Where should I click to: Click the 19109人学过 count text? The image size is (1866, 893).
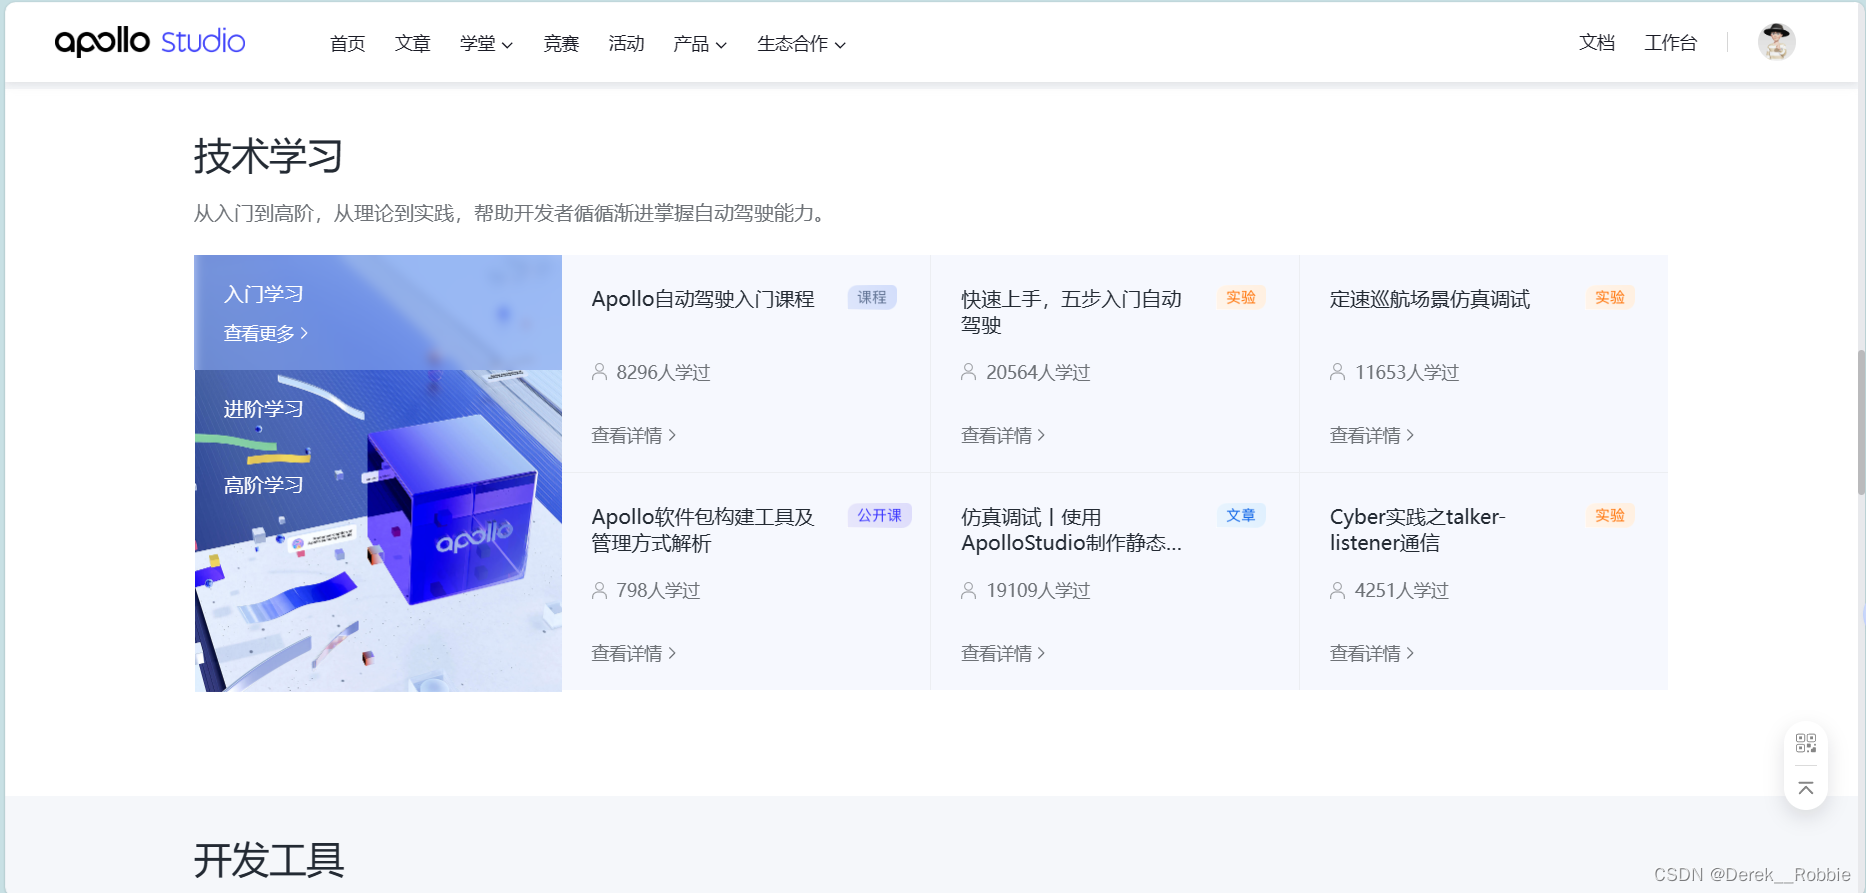pyautogui.click(x=1038, y=590)
